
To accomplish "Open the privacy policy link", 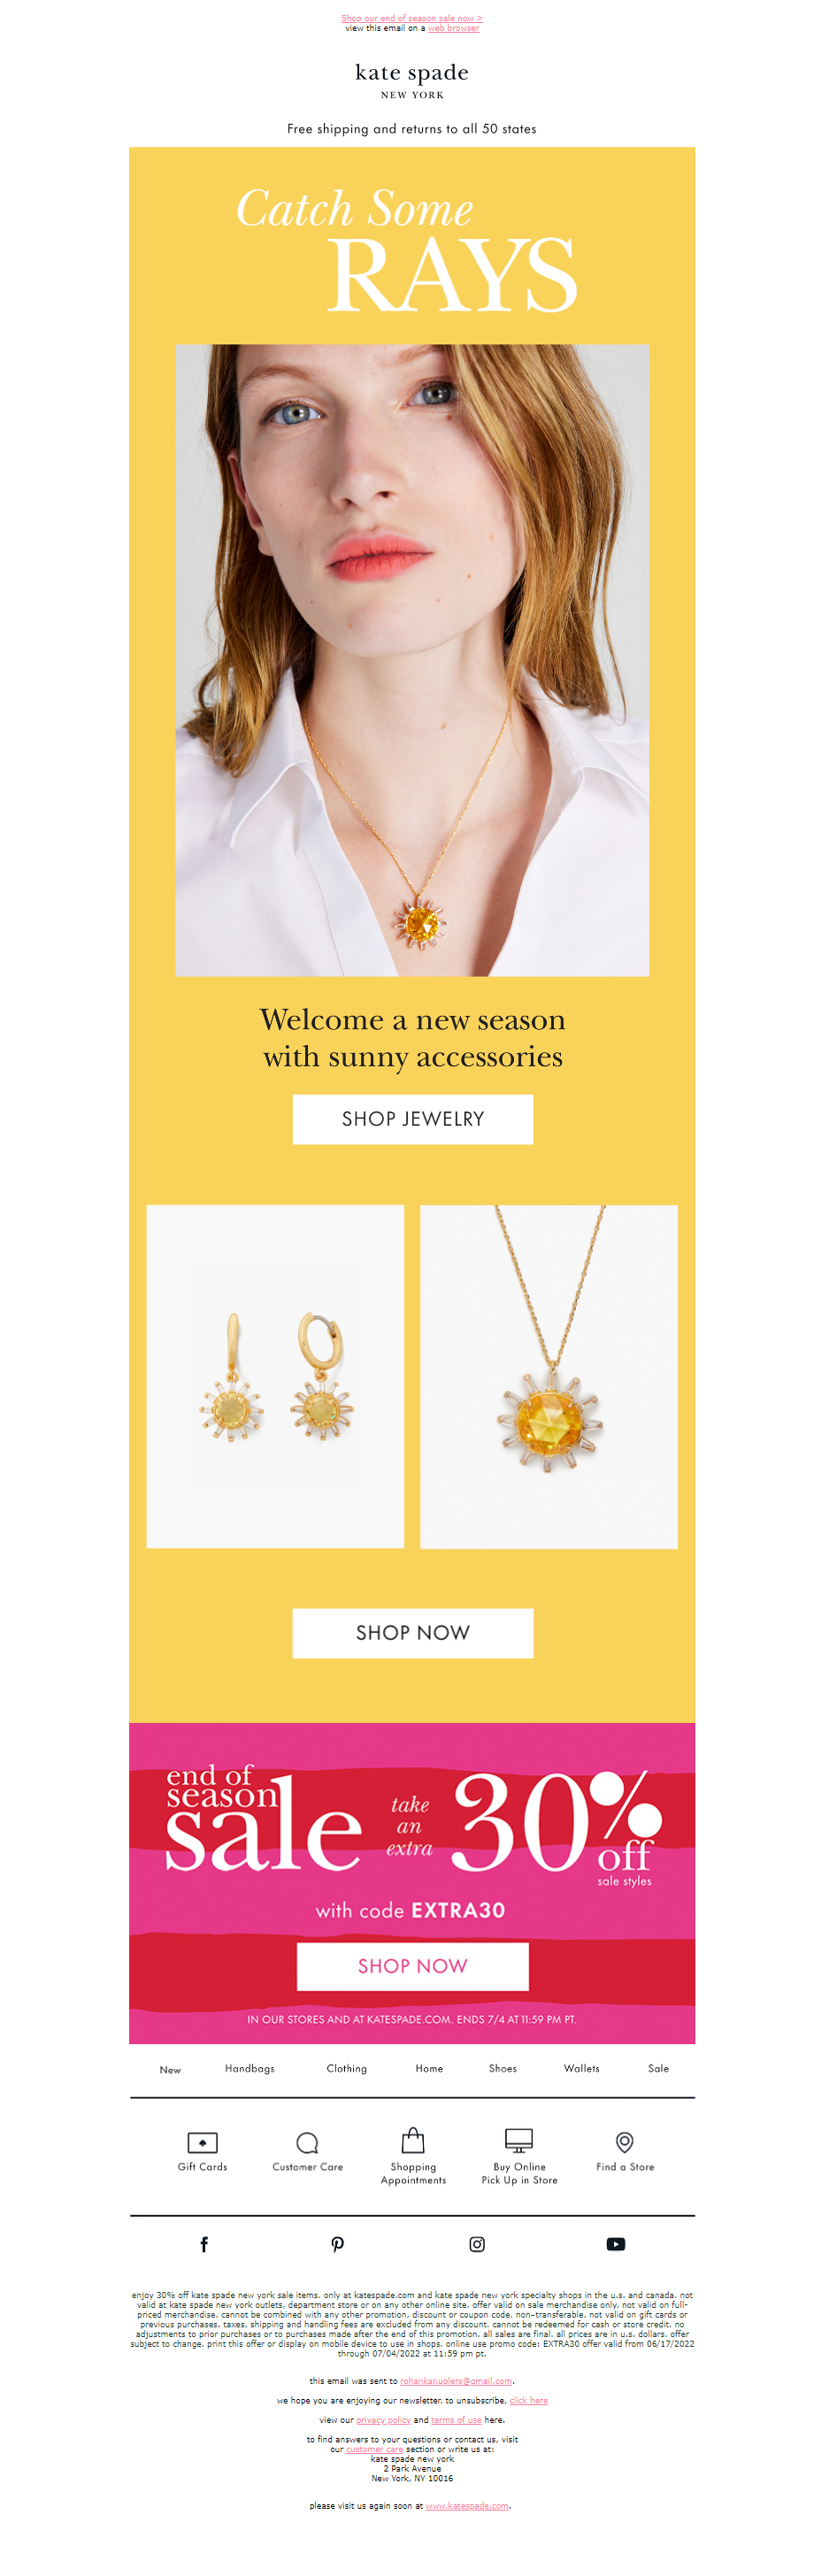I will click(x=384, y=2420).
